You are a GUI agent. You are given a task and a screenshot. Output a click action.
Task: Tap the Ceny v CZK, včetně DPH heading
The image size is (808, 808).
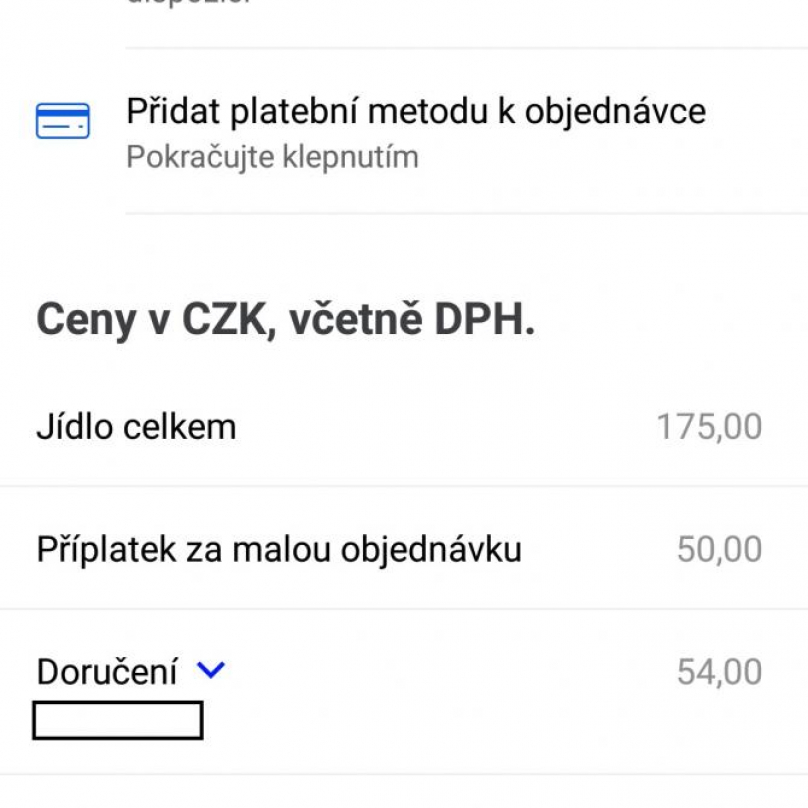coord(285,319)
